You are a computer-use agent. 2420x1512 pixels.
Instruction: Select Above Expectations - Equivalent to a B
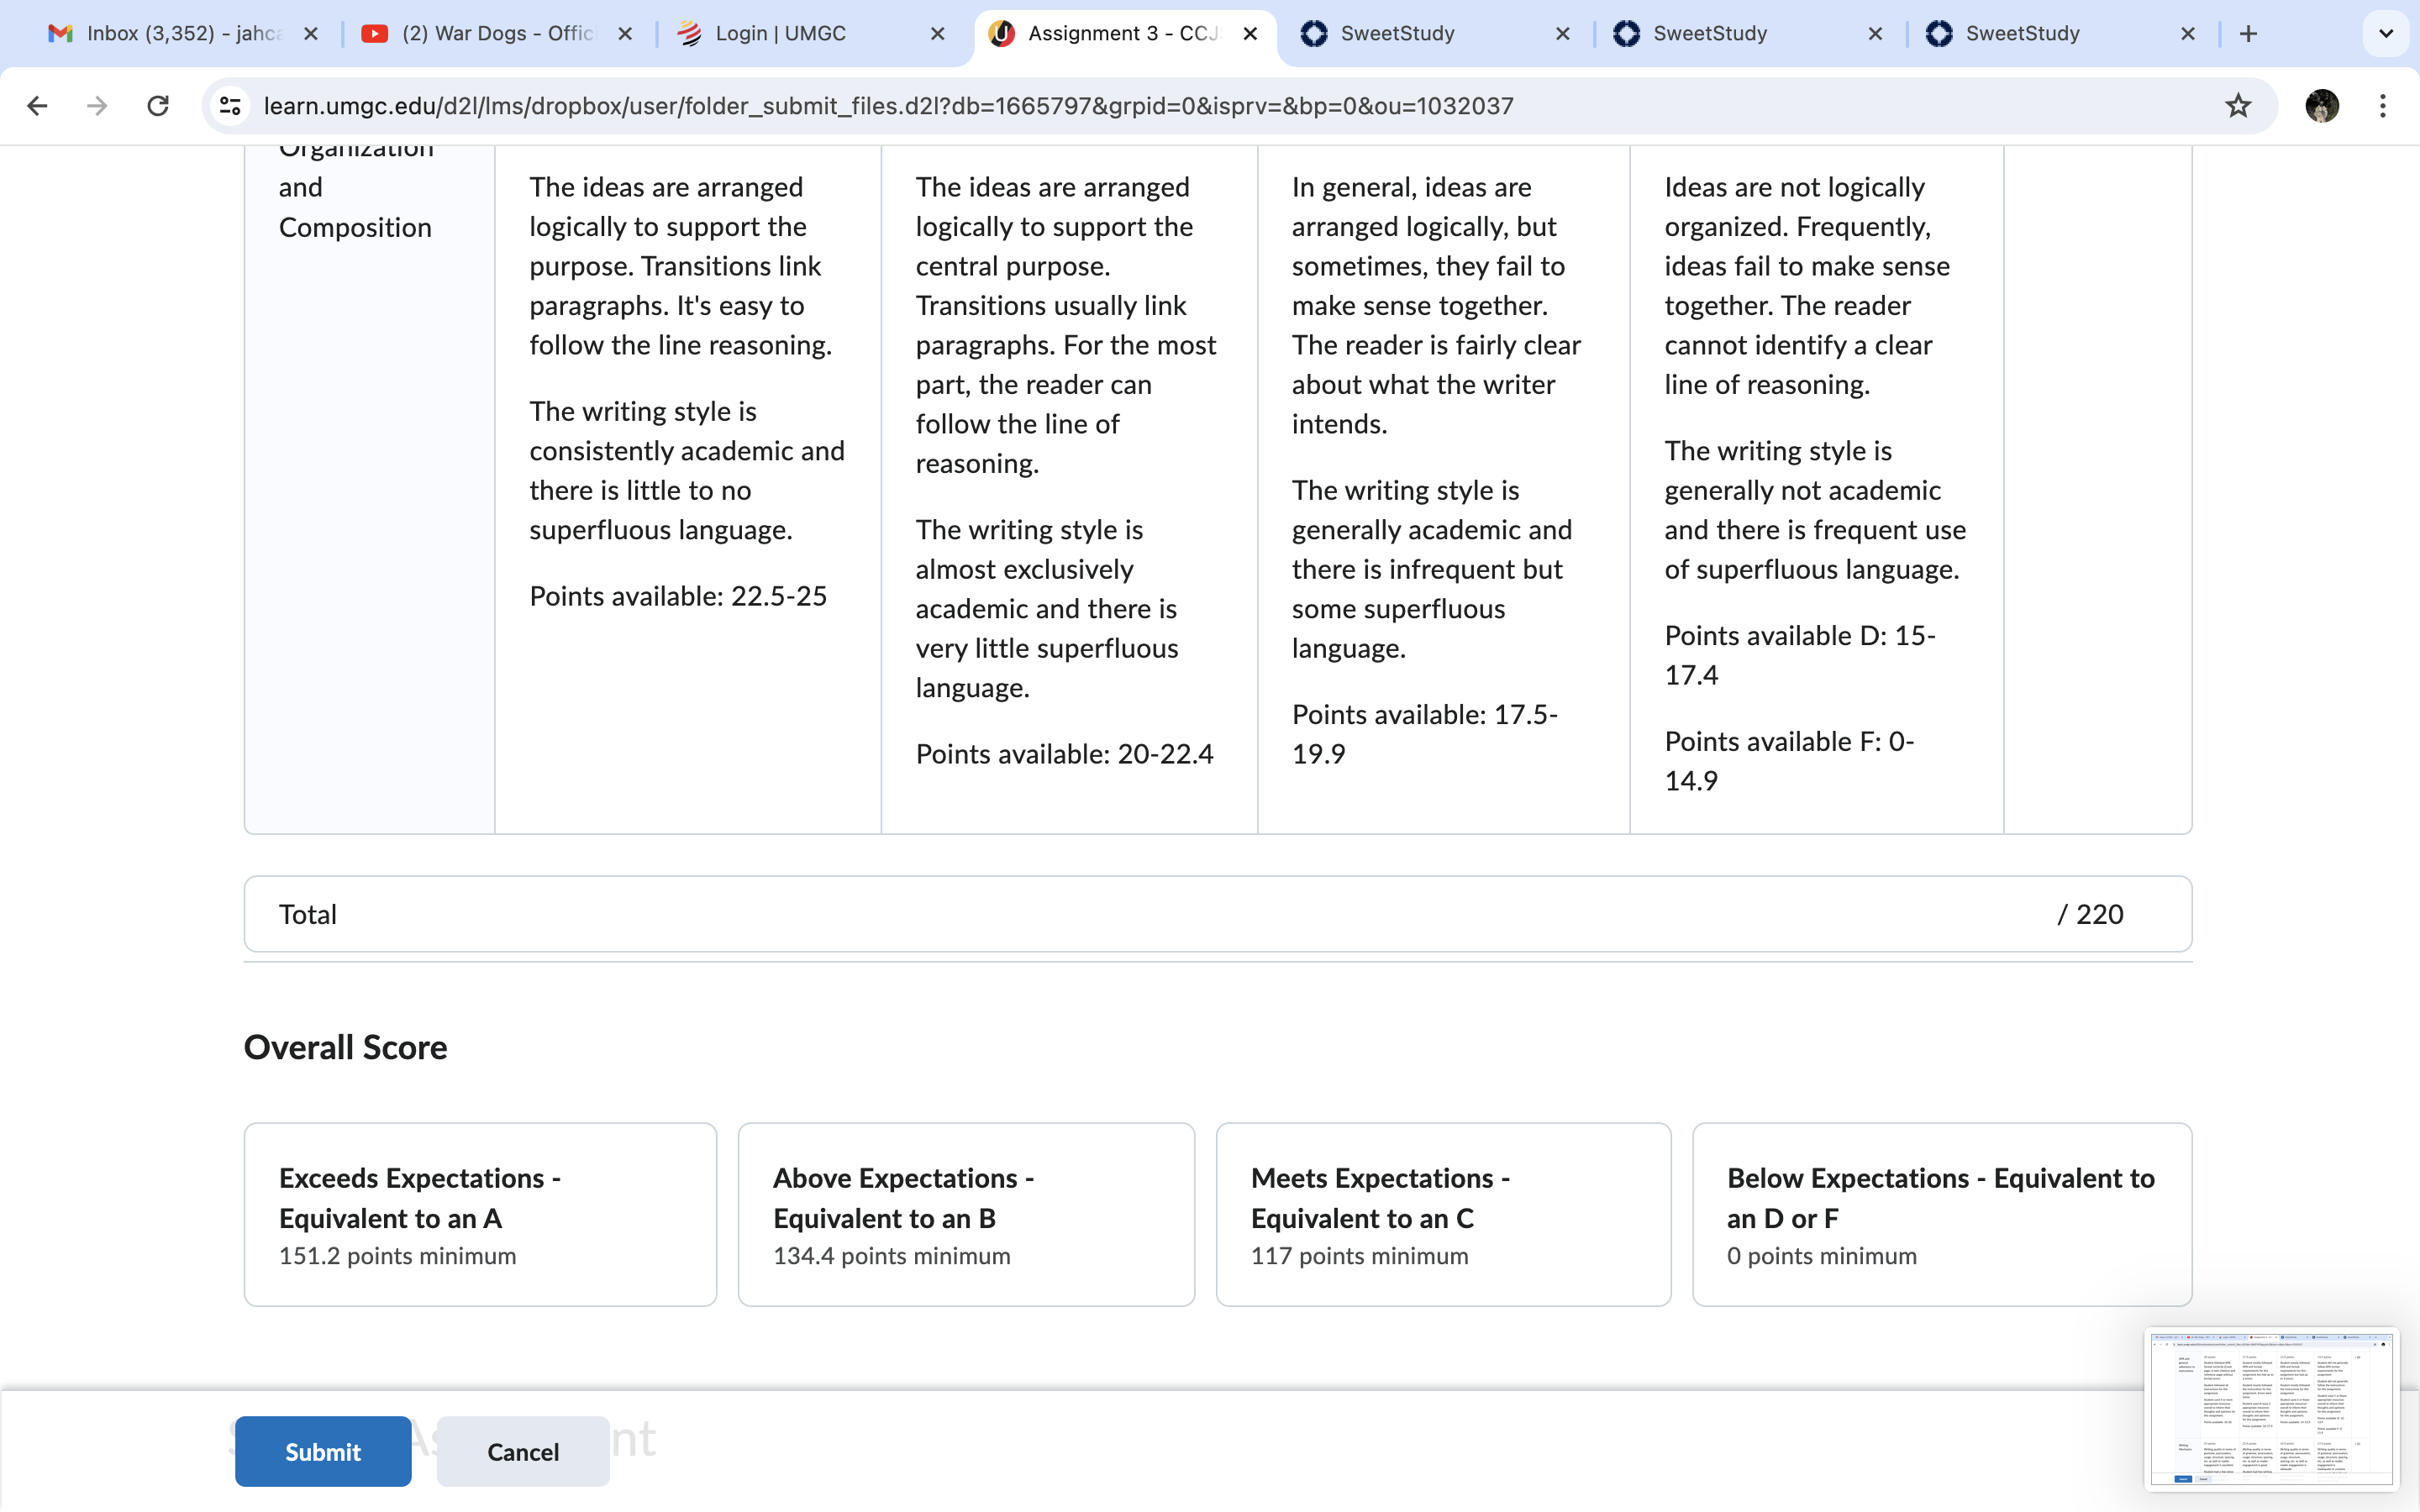point(966,1214)
